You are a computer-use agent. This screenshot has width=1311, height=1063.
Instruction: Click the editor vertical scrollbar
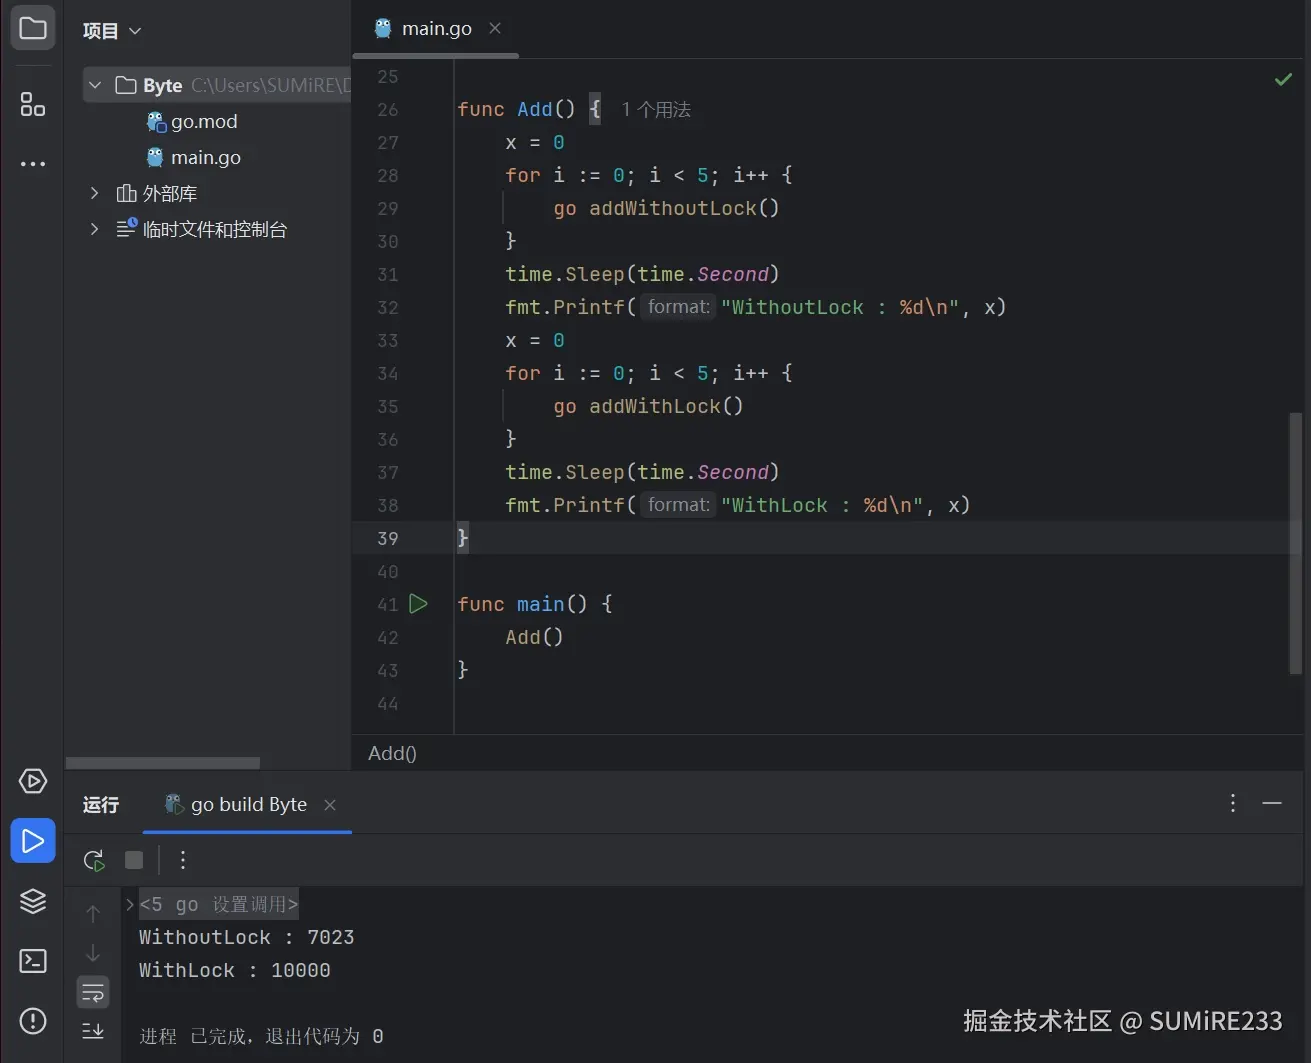(x=1295, y=543)
